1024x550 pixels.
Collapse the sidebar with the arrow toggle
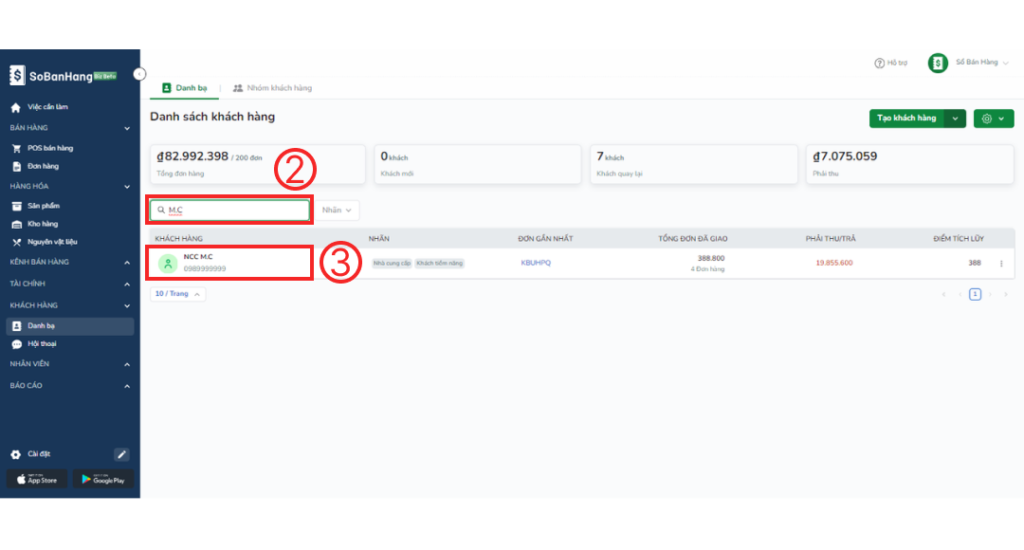[139, 74]
